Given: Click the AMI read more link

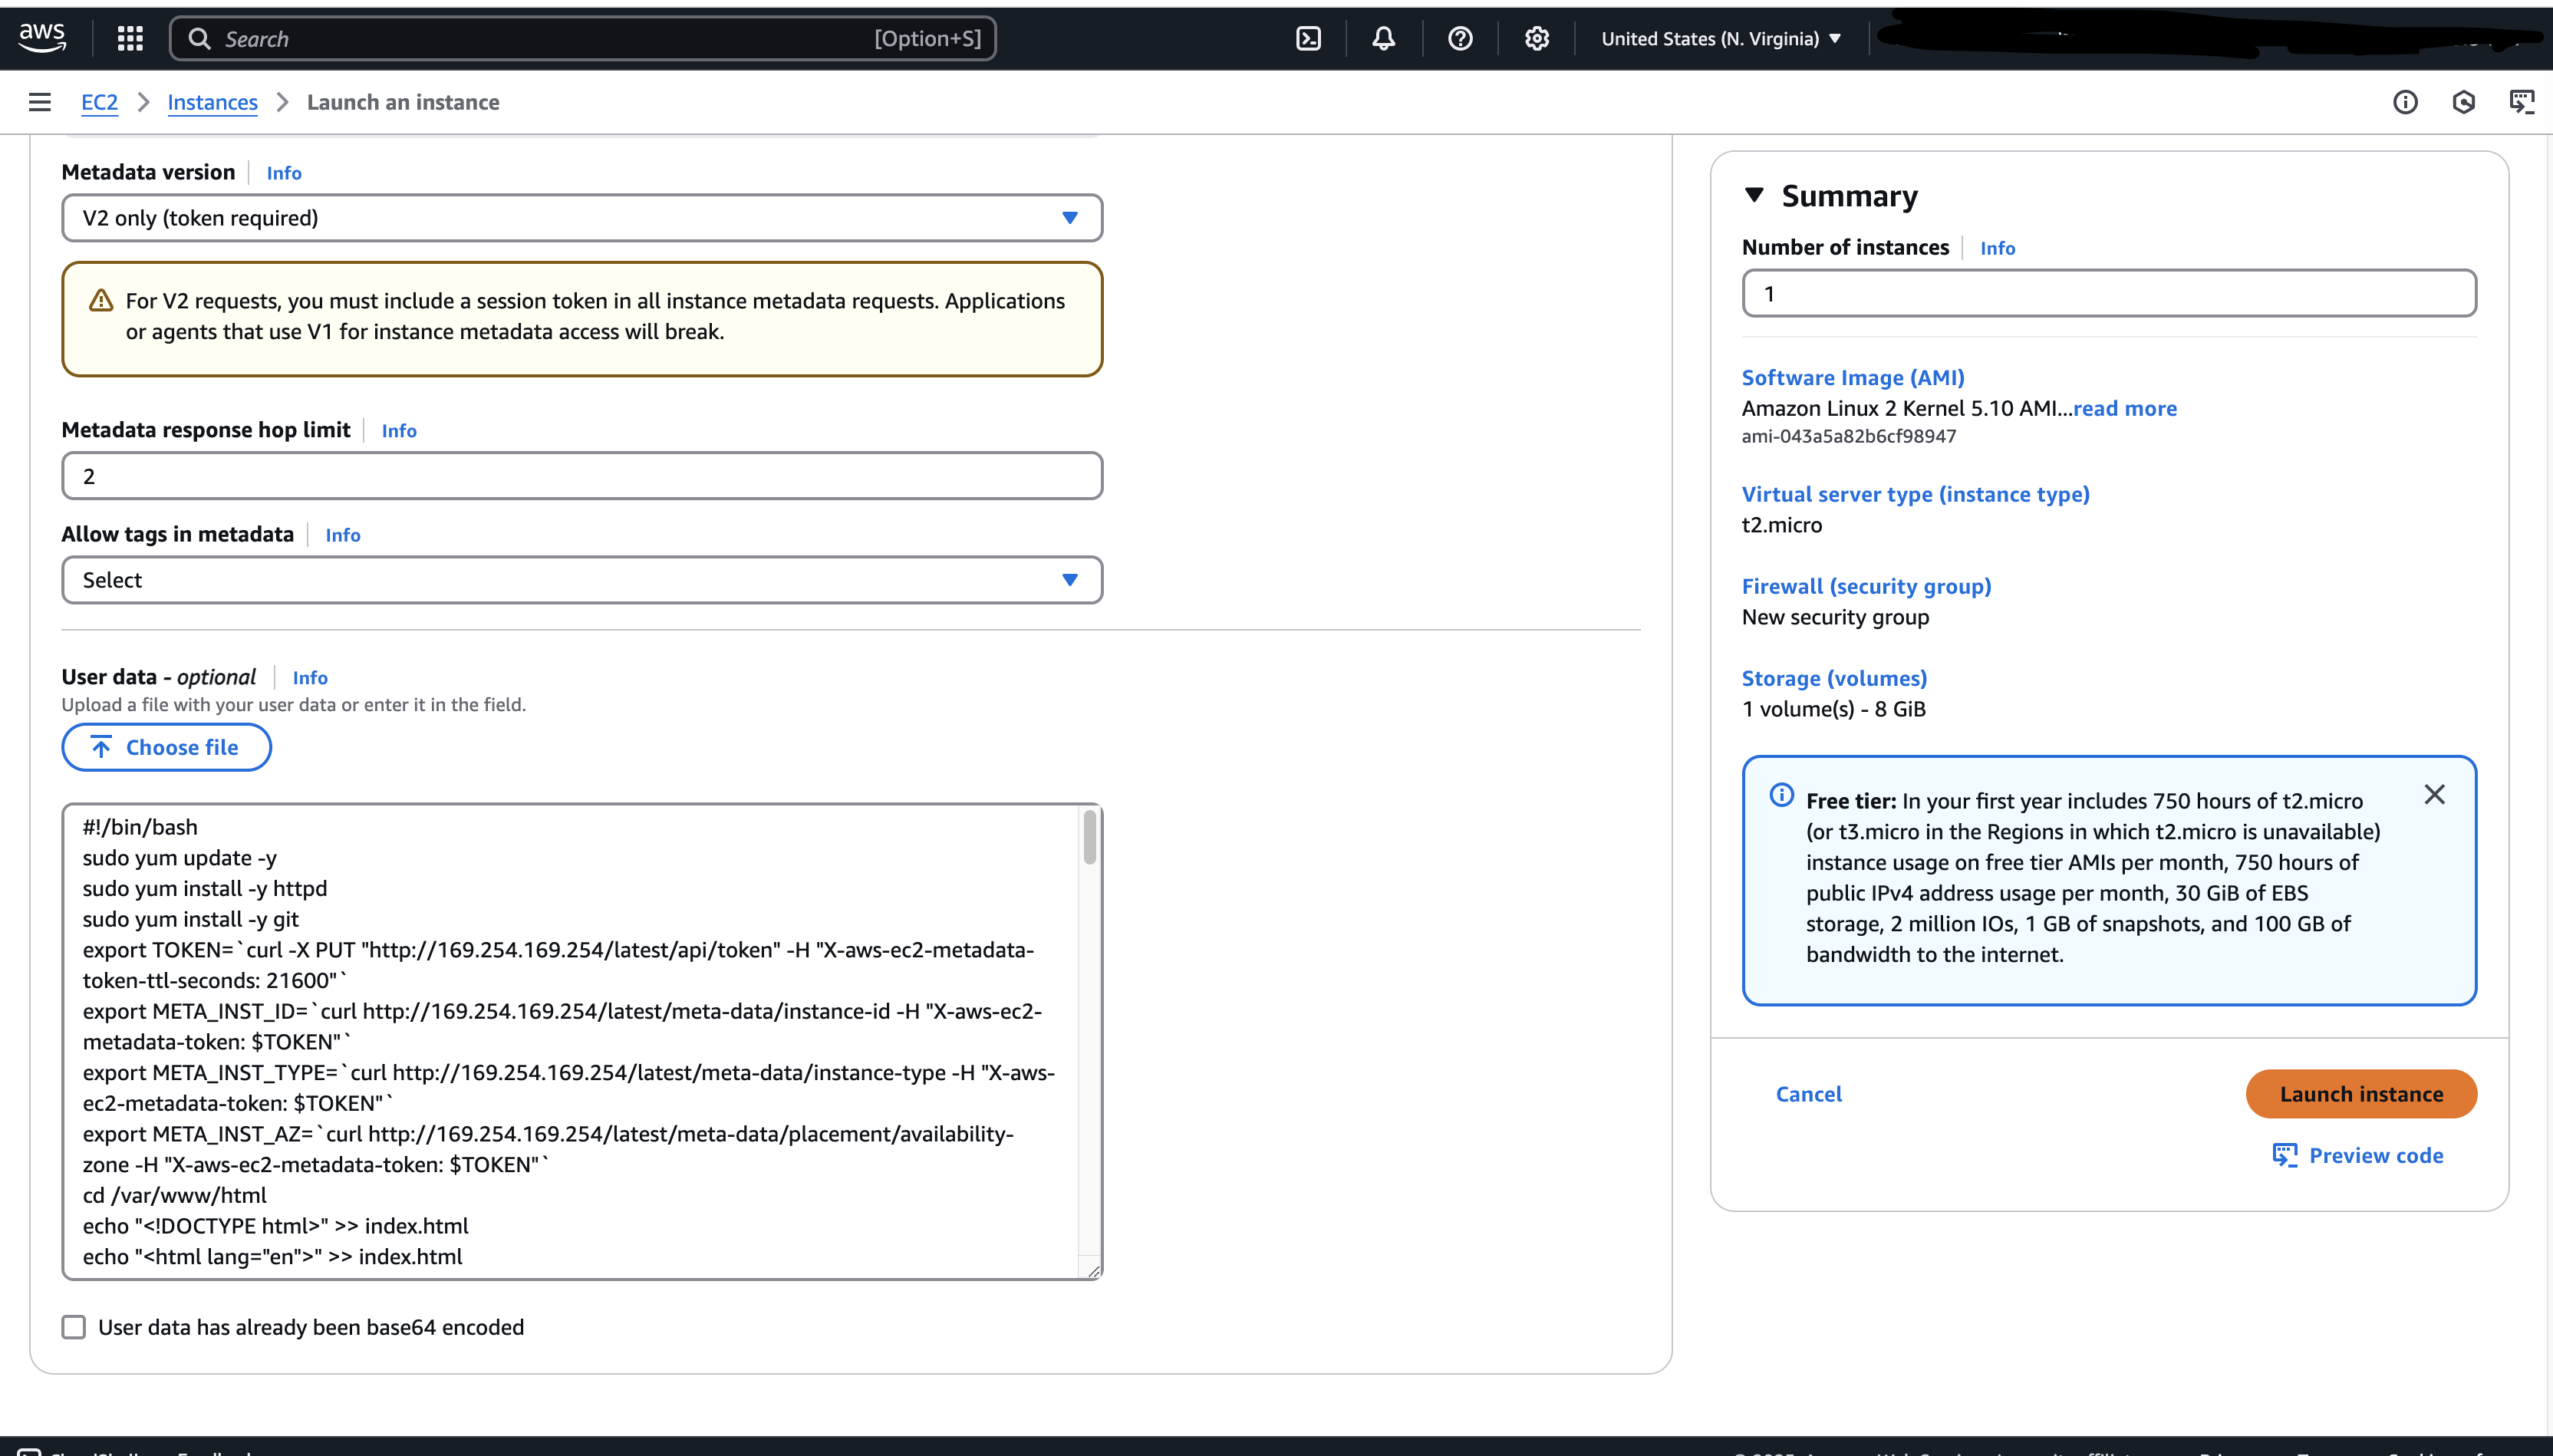Looking at the screenshot, I should (x=2124, y=408).
